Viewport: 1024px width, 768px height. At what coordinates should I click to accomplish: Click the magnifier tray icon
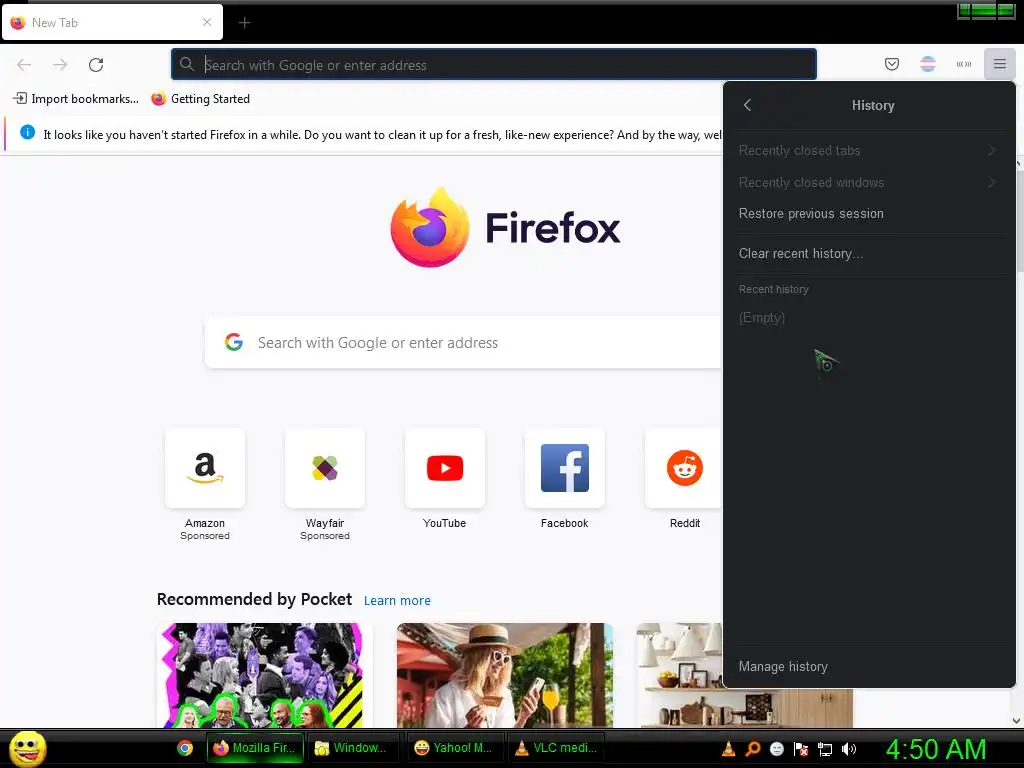tap(752, 749)
